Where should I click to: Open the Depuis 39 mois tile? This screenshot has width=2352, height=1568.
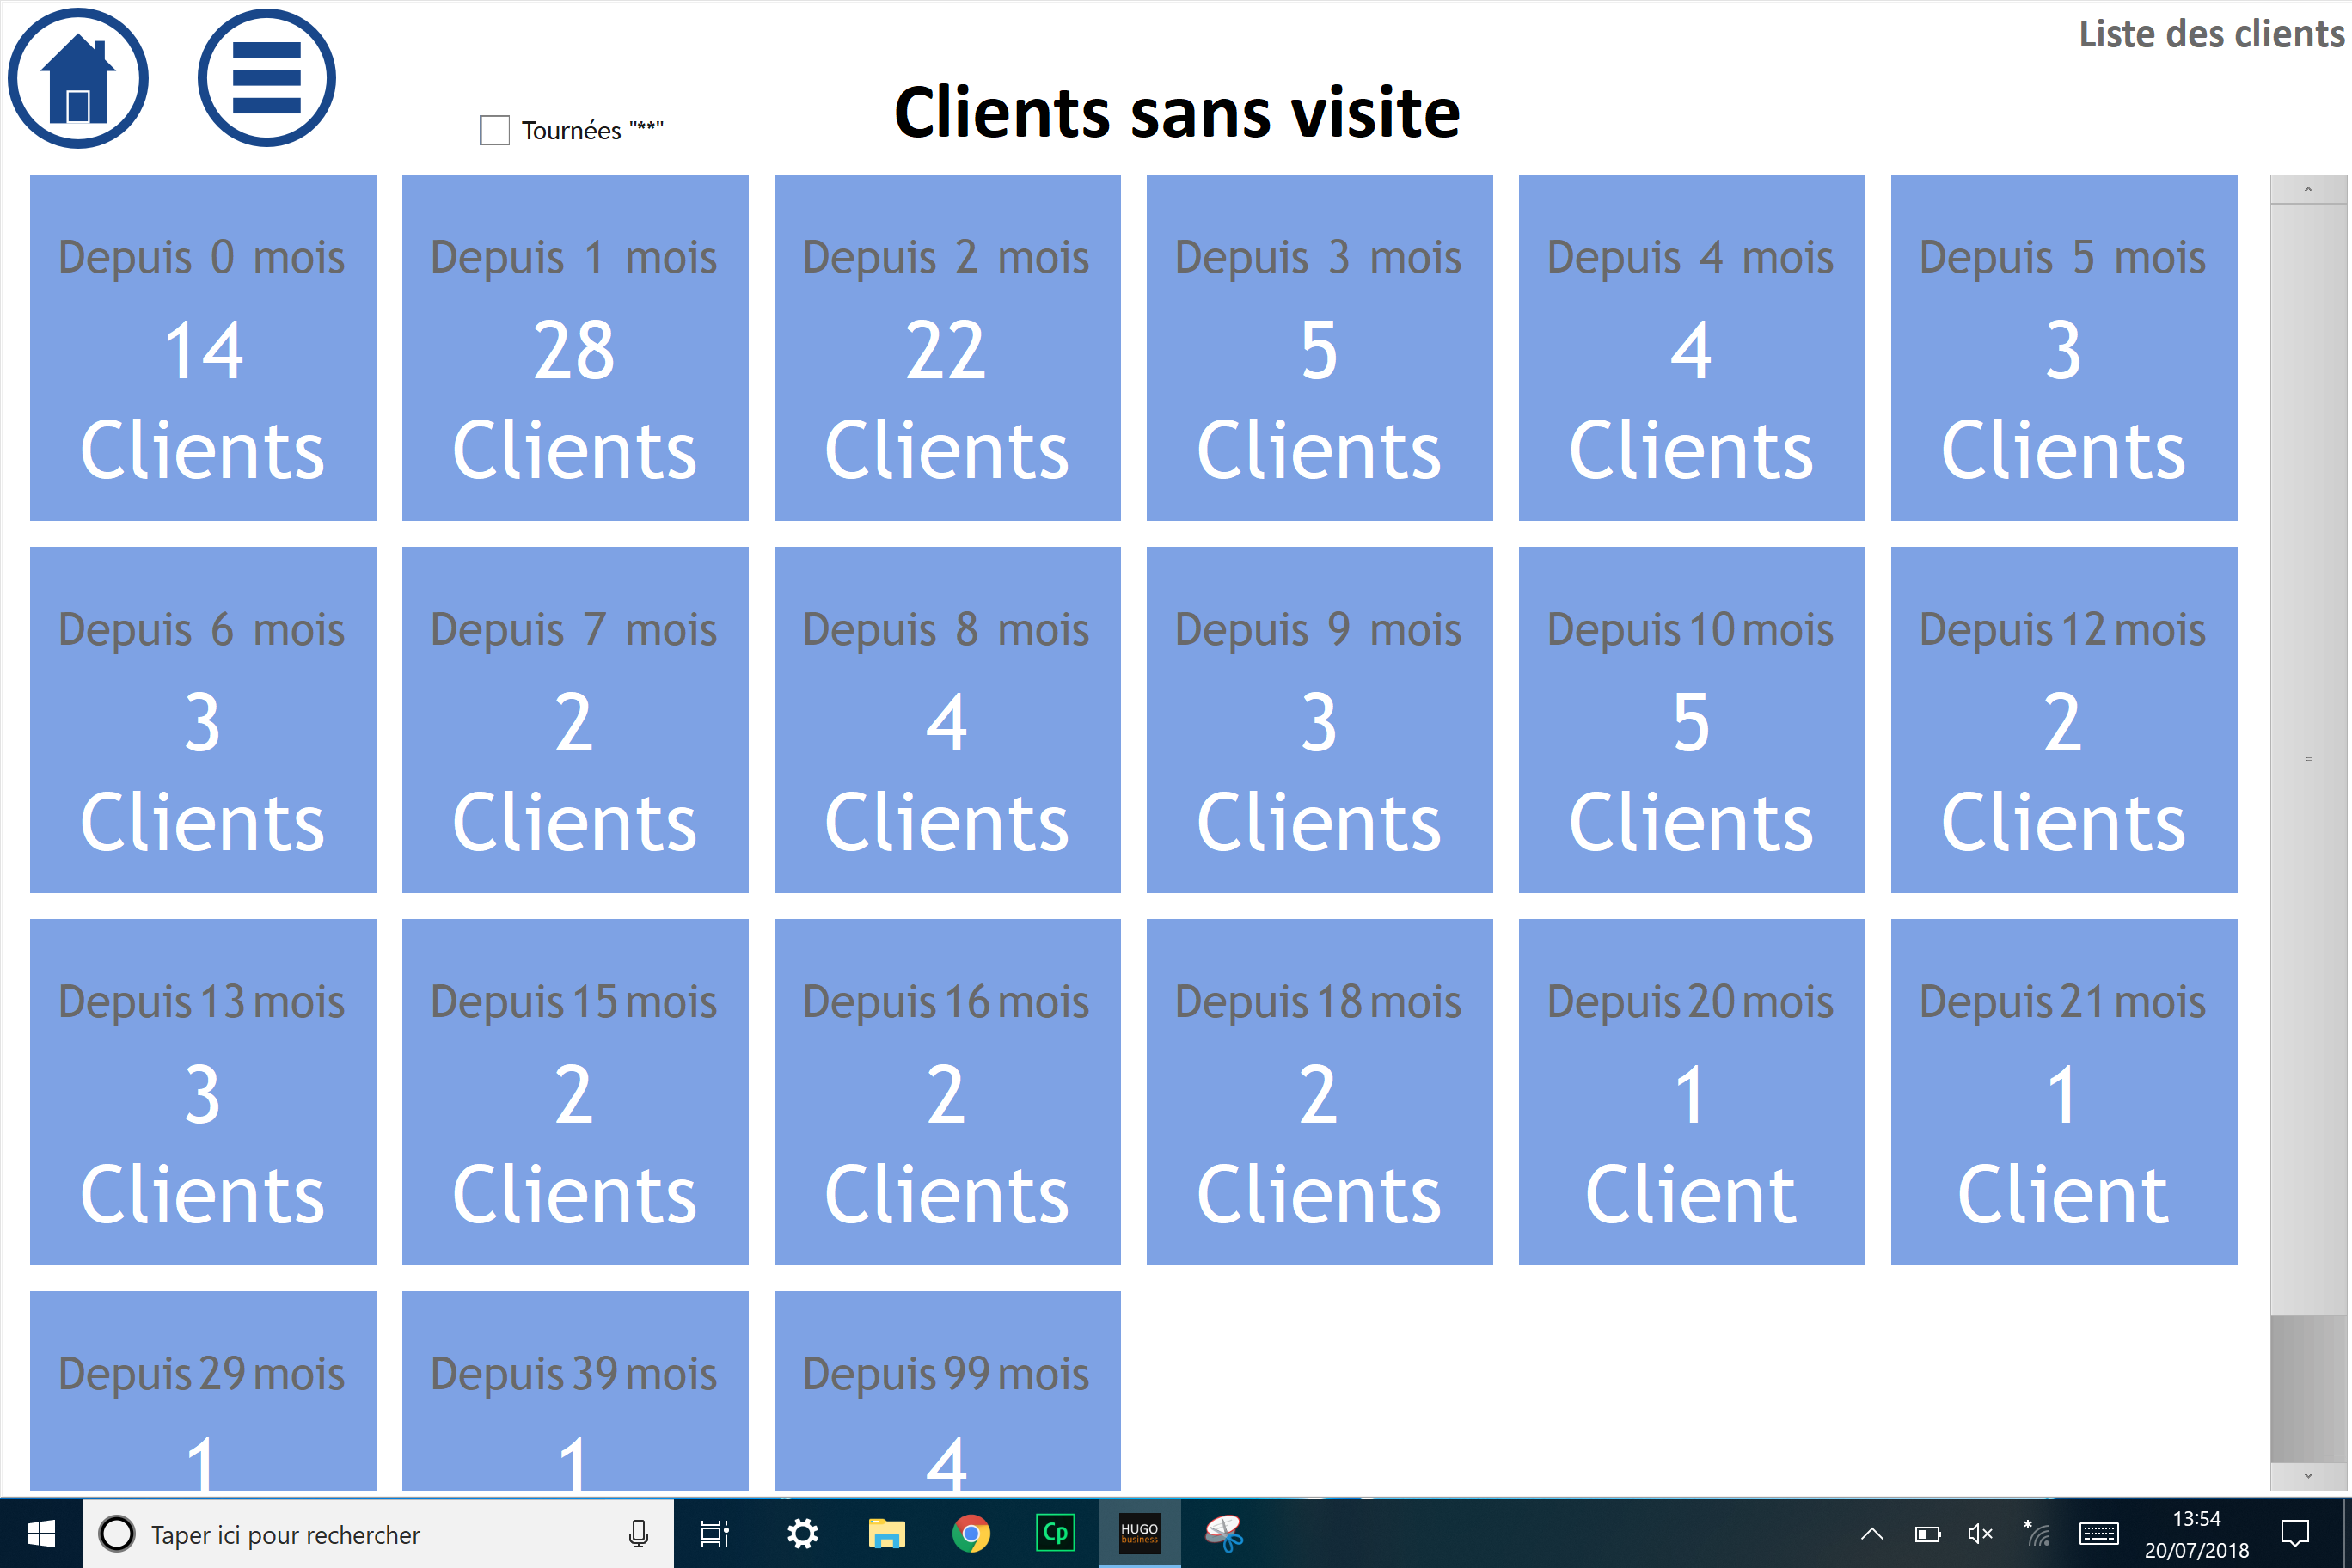[575, 1391]
